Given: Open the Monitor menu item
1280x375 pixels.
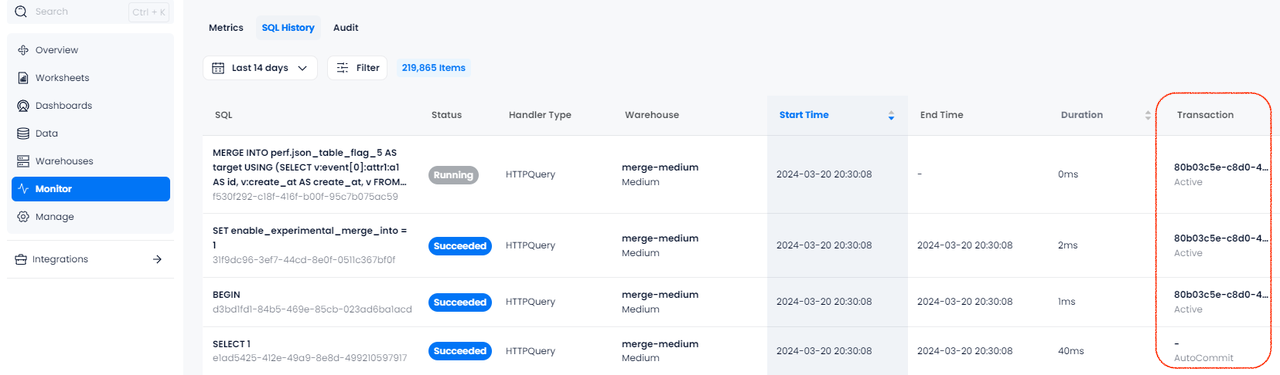Looking at the screenshot, I should coord(91,189).
